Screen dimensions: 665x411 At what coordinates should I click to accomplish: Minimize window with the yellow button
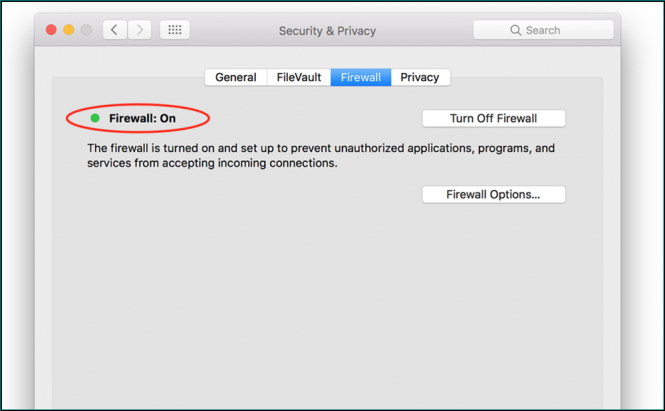(70, 30)
